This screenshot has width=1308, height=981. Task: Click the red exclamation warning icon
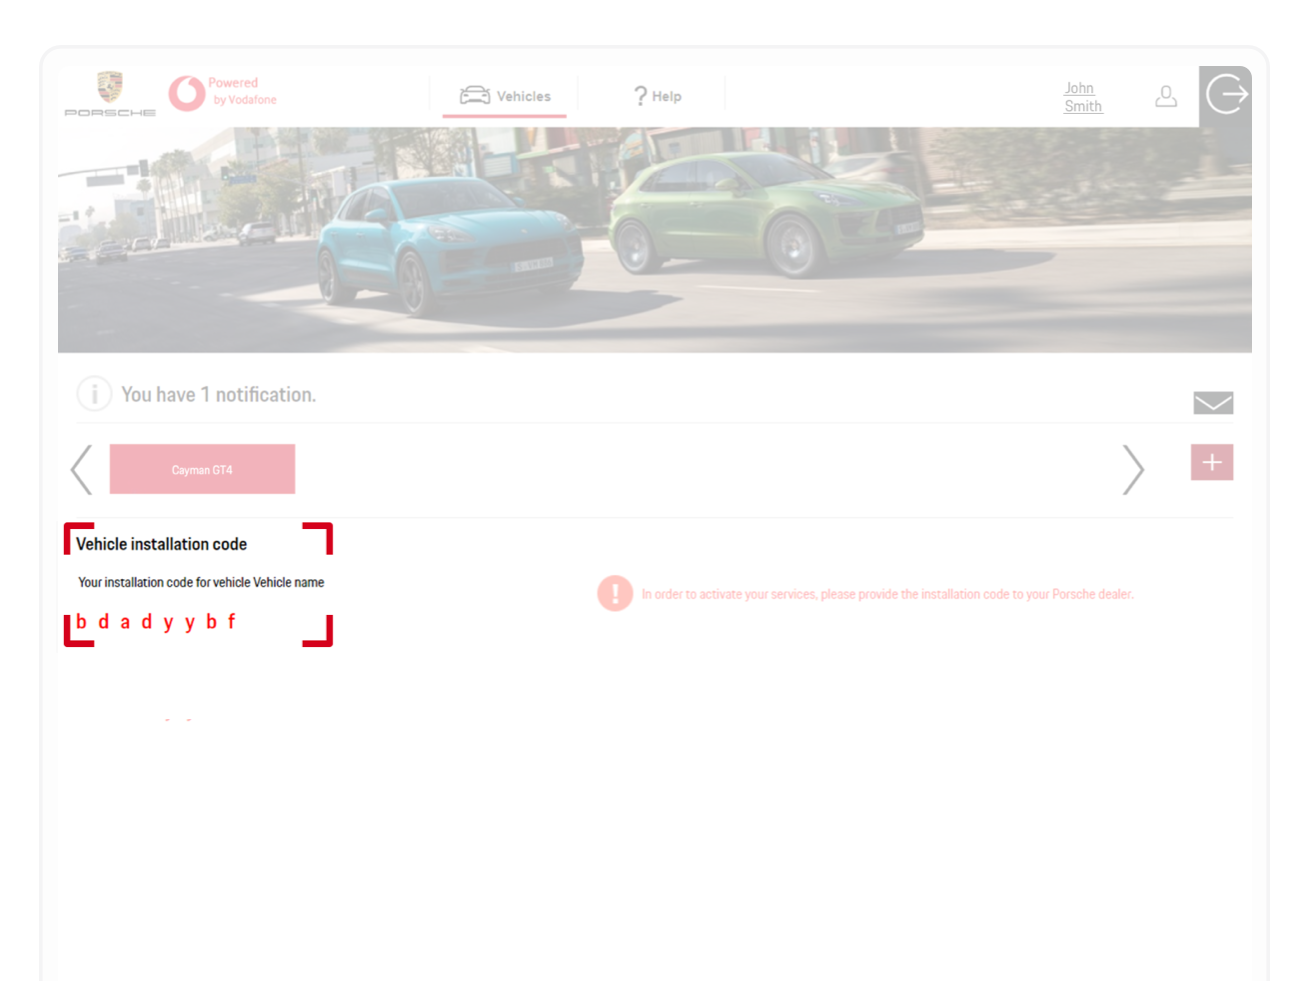click(615, 593)
